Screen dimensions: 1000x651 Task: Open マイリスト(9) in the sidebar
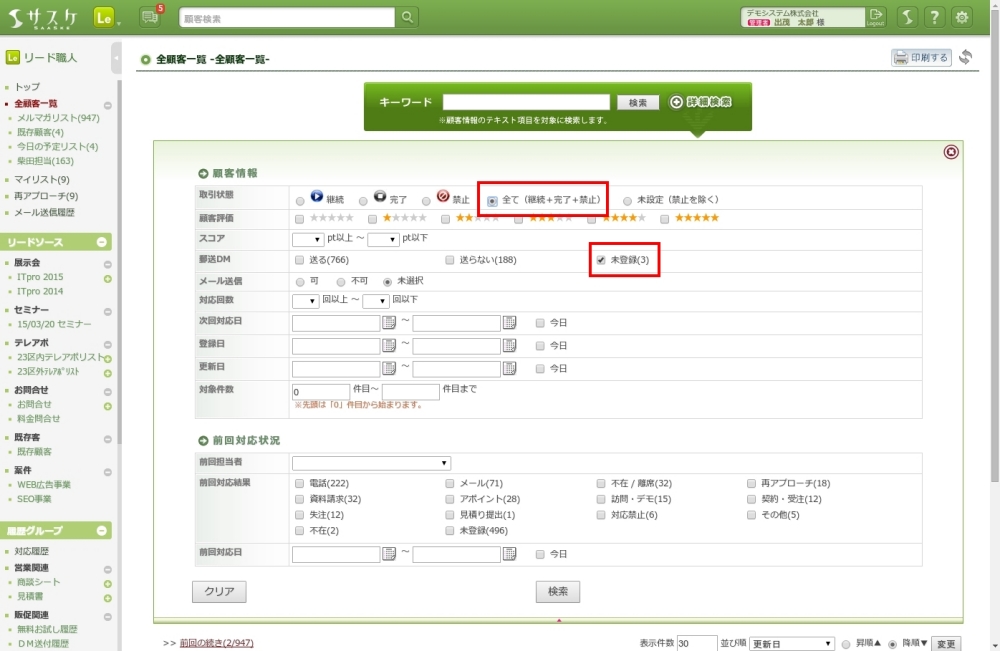(42, 180)
